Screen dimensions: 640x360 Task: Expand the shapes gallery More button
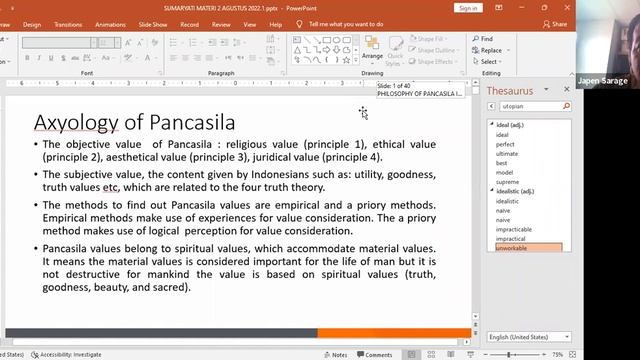click(356, 60)
